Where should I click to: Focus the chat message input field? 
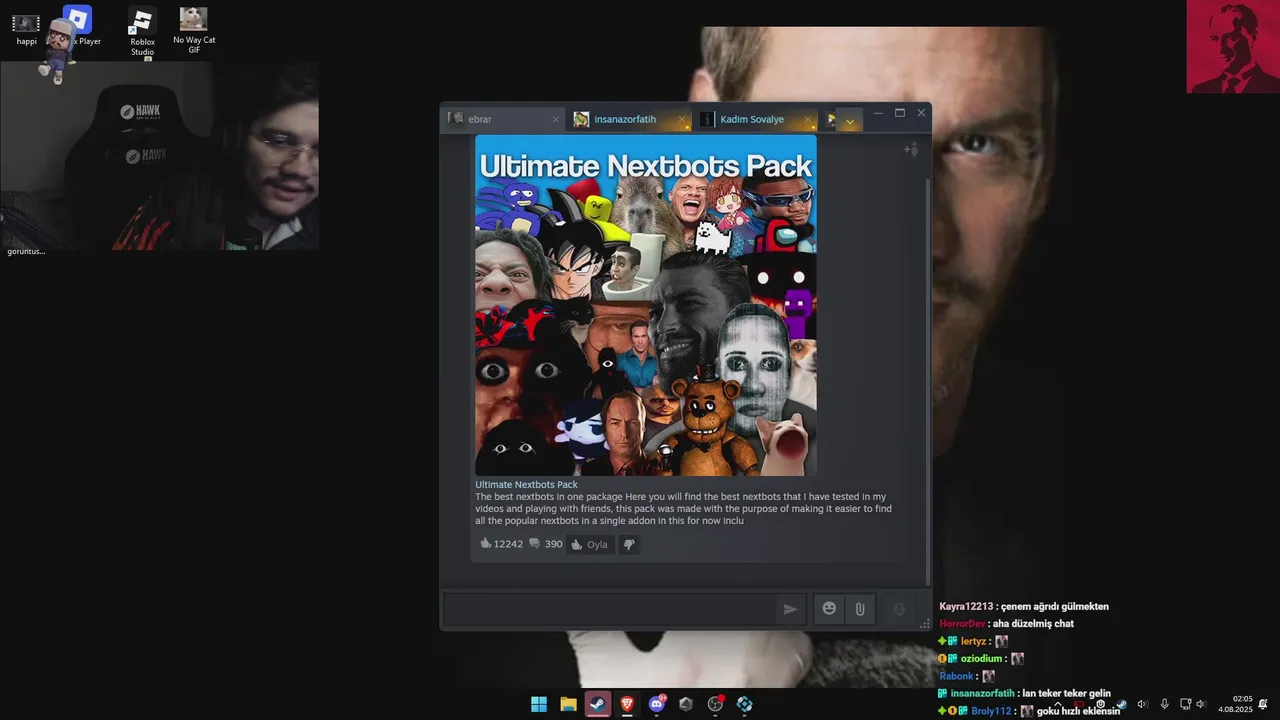point(610,609)
